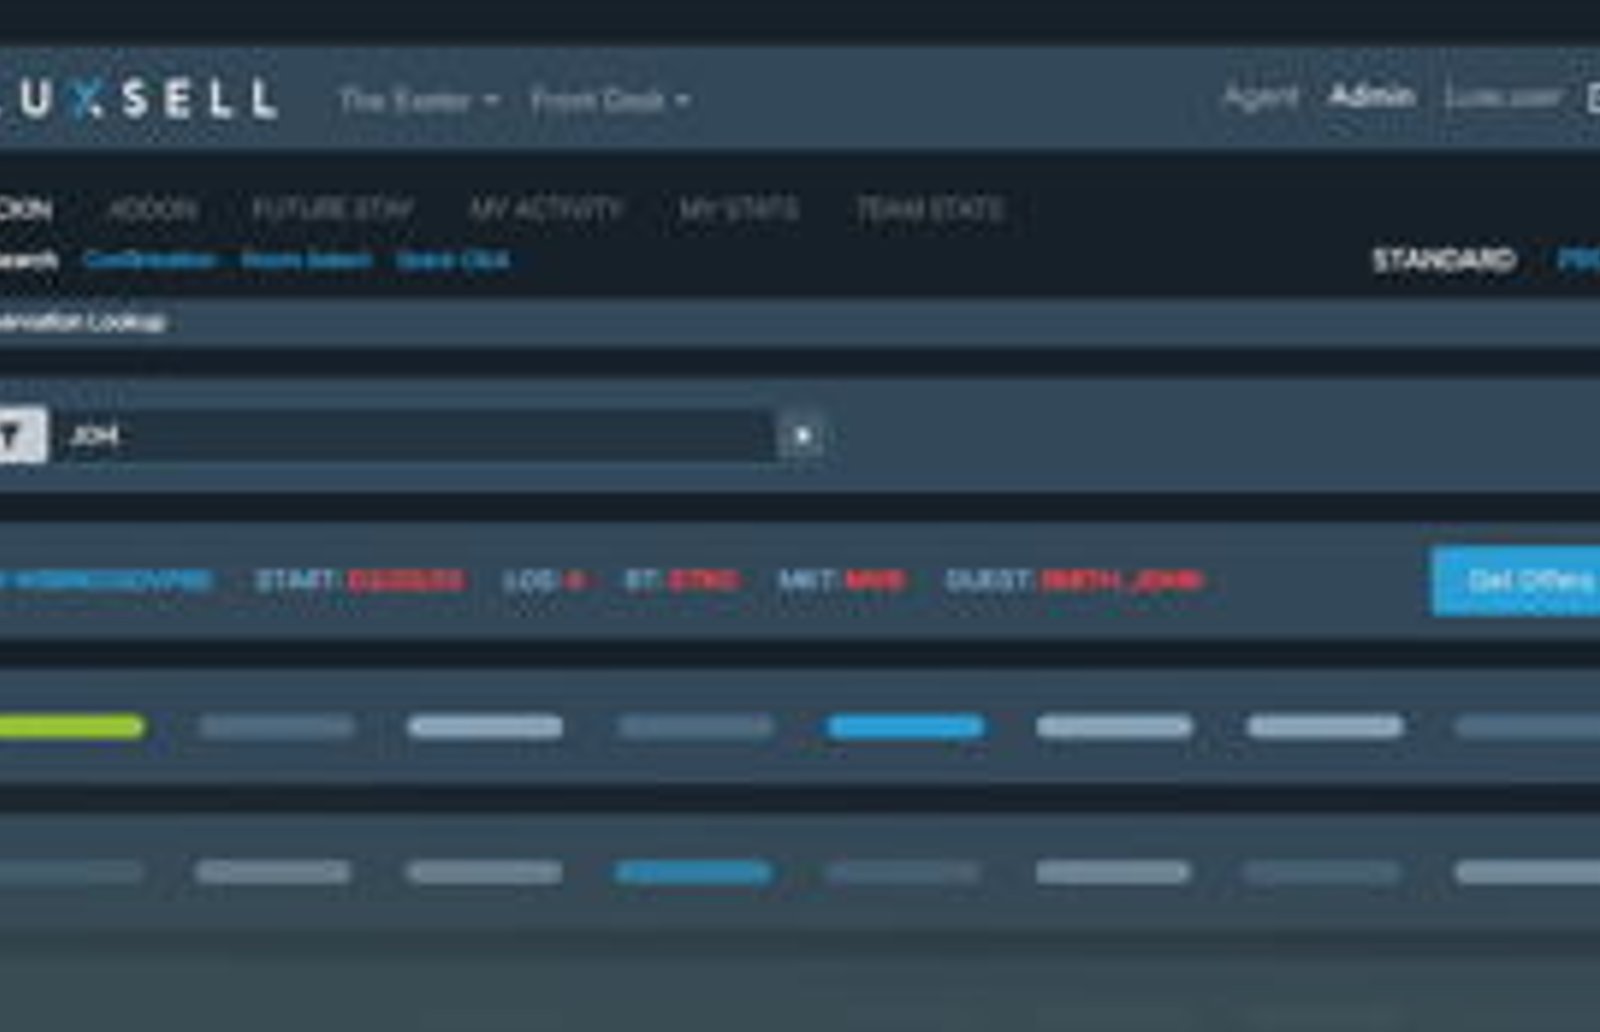Click the LOS value
Viewport: 1600px width, 1032px height.
point(575,581)
